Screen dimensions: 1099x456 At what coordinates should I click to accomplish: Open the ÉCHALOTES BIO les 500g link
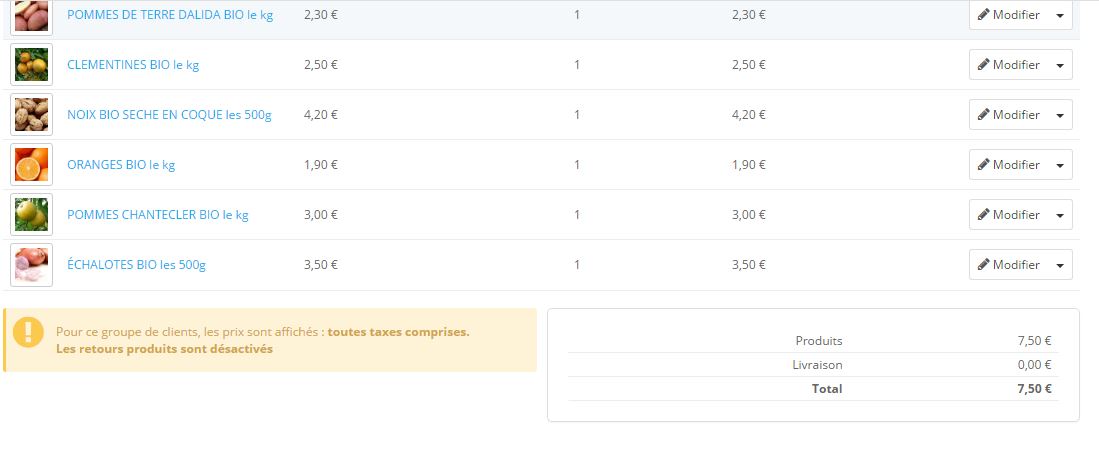tap(136, 265)
